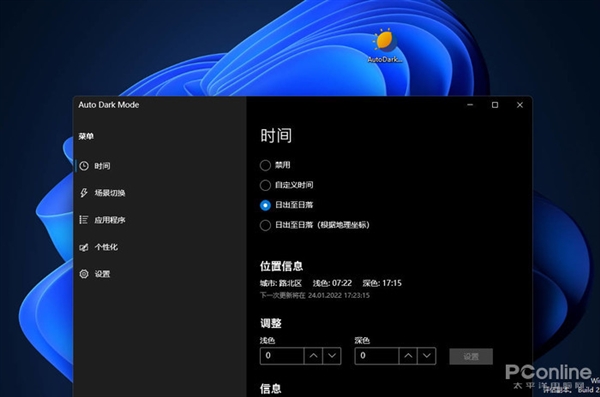Decrease 深色 offset with down arrow
600x397 pixels.
[427, 356]
